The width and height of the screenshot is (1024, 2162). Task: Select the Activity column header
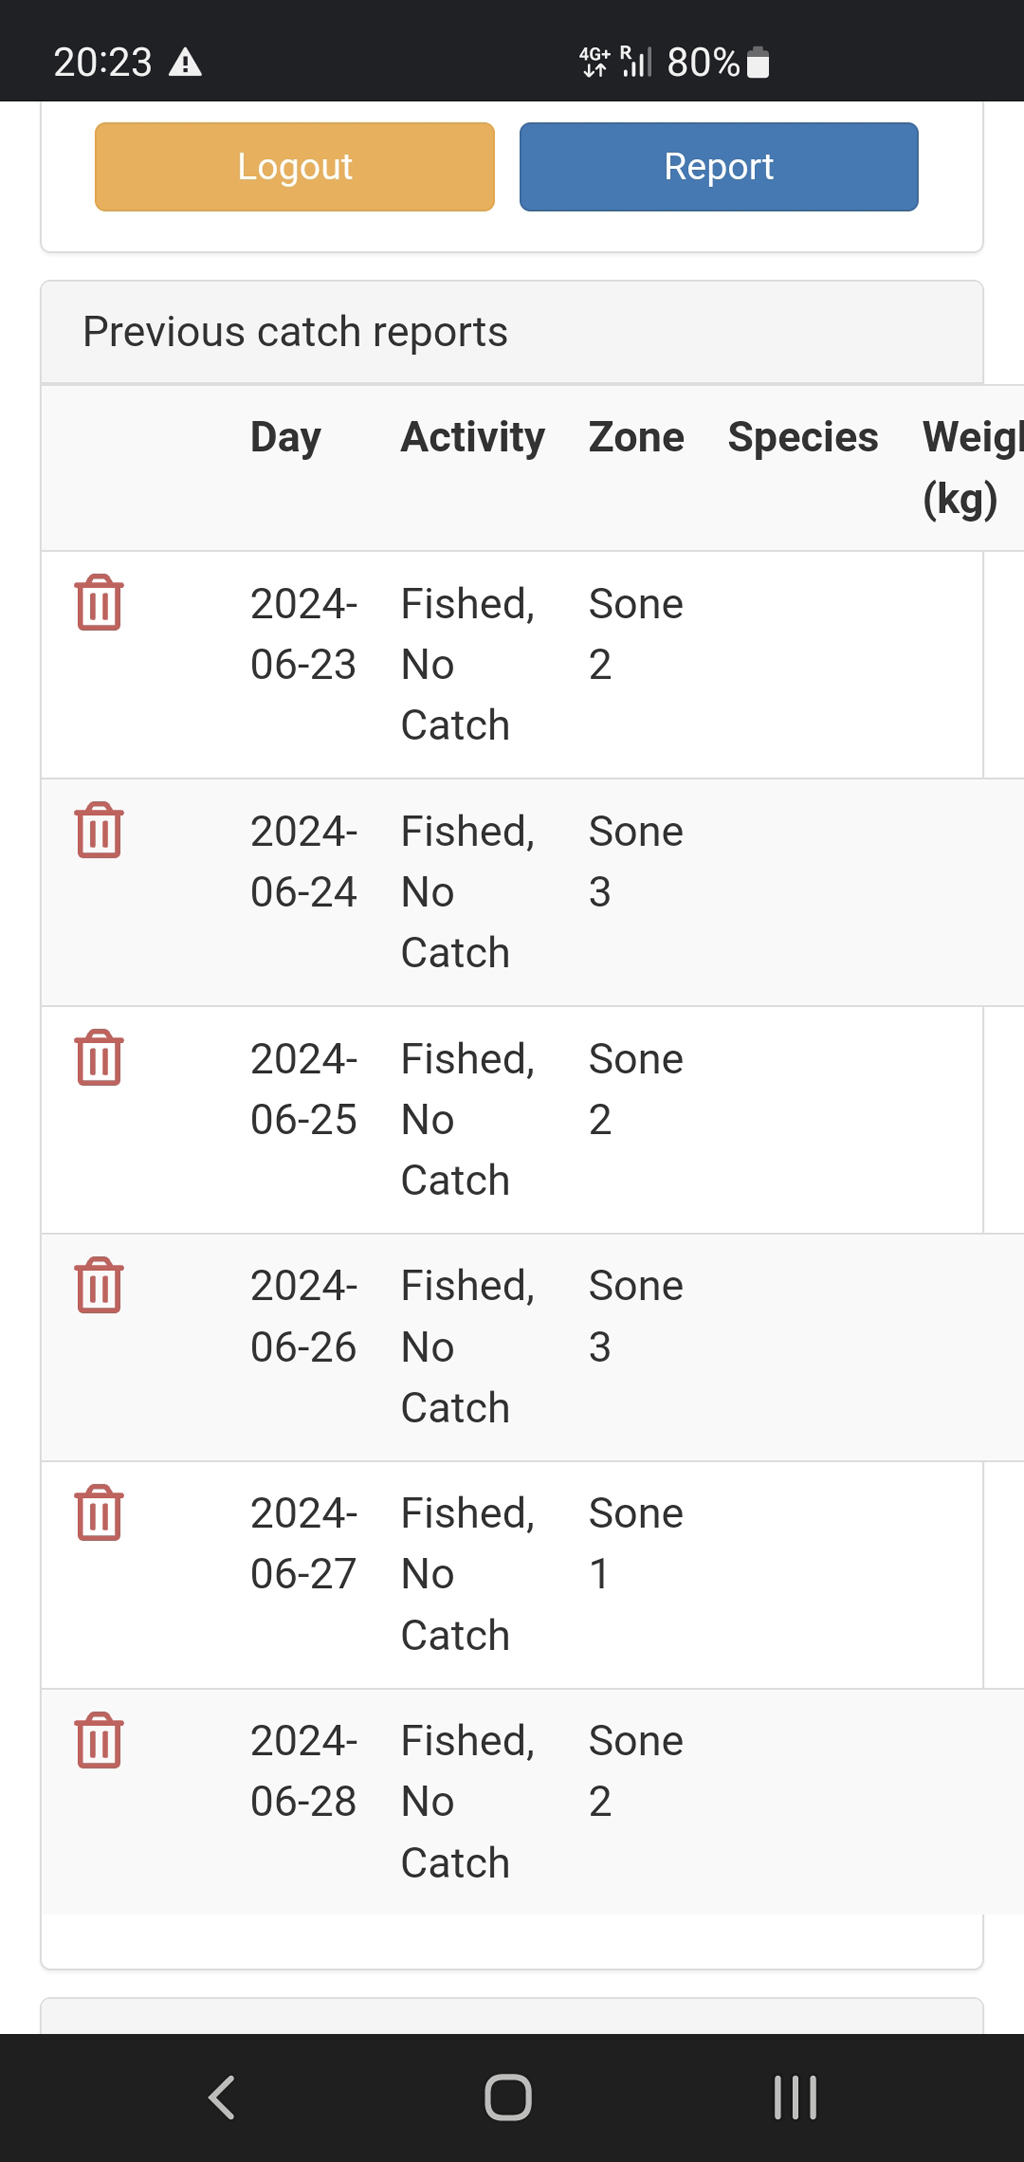tap(473, 438)
